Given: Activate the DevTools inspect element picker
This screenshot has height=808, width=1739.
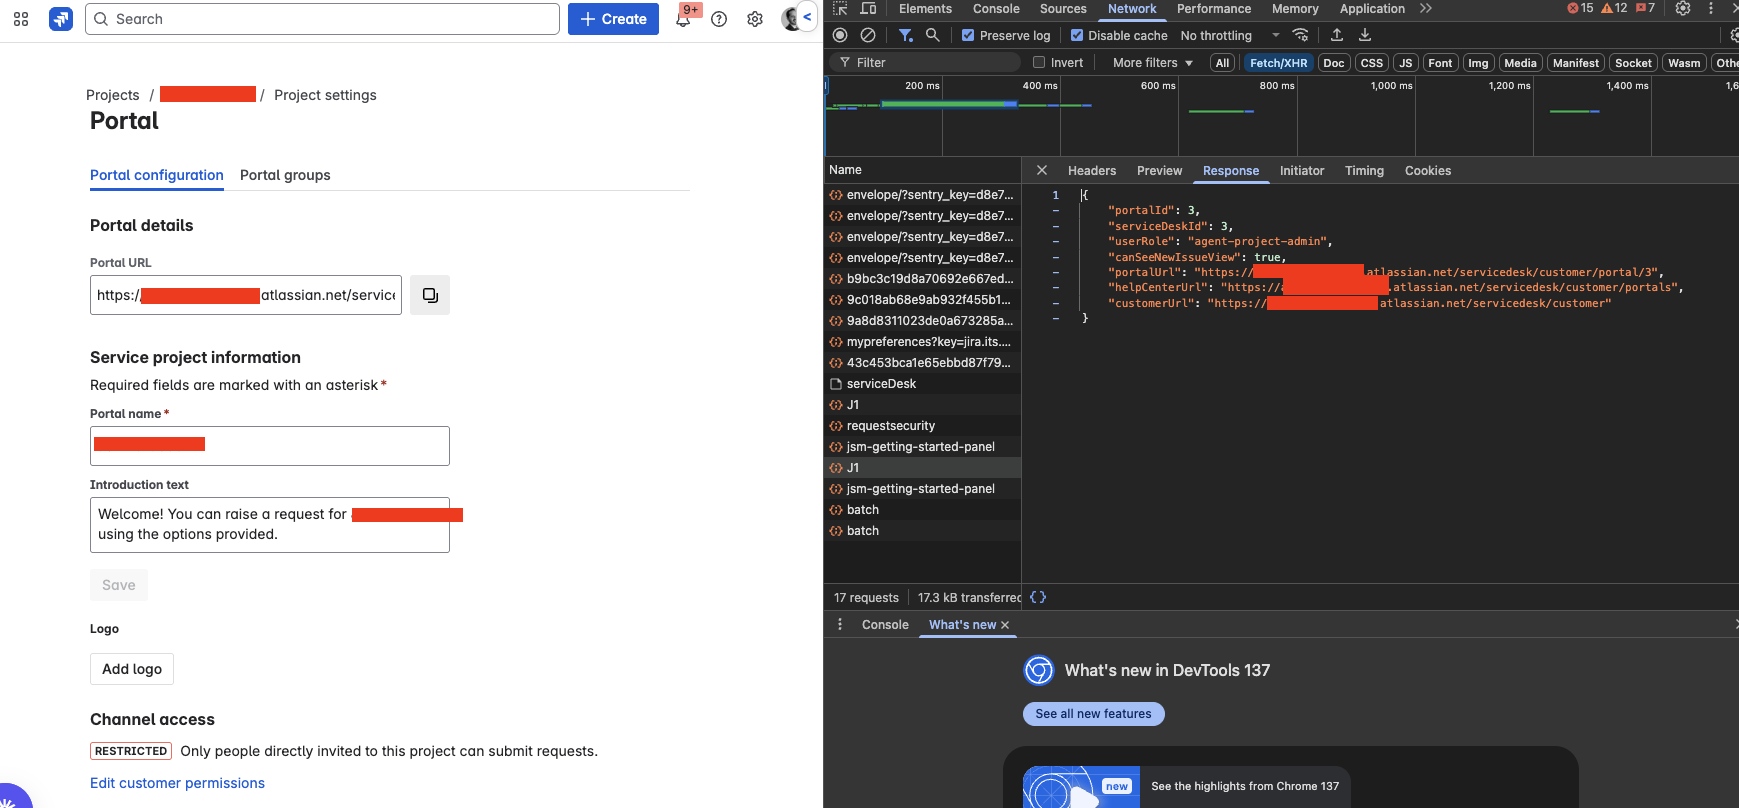Looking at the screenshot, I should (840, 8).
